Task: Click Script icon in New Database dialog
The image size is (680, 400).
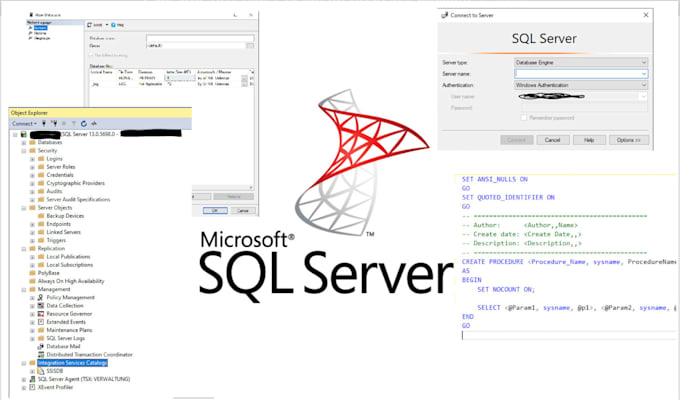Action: [90, 25]
